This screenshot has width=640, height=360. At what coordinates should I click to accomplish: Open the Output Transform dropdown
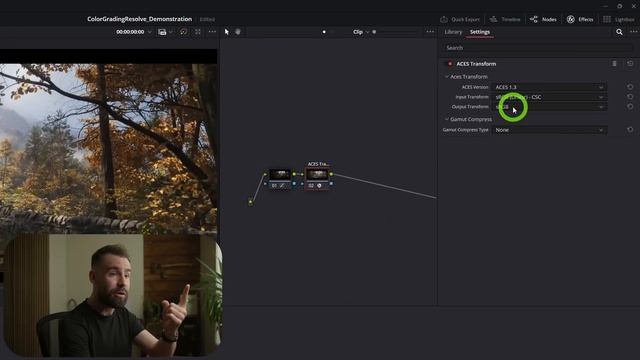(x=549, y=107)
